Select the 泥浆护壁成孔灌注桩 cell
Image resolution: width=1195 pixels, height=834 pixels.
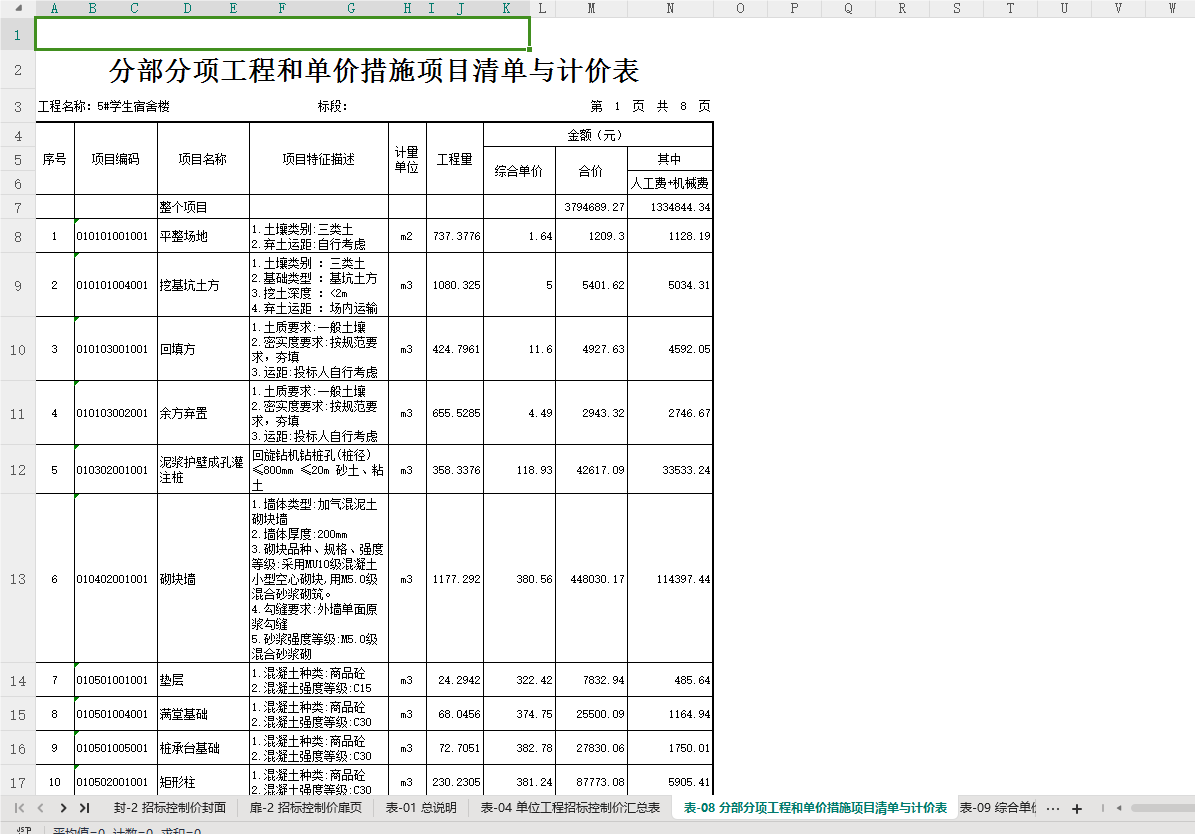click(x=203, y=470)
